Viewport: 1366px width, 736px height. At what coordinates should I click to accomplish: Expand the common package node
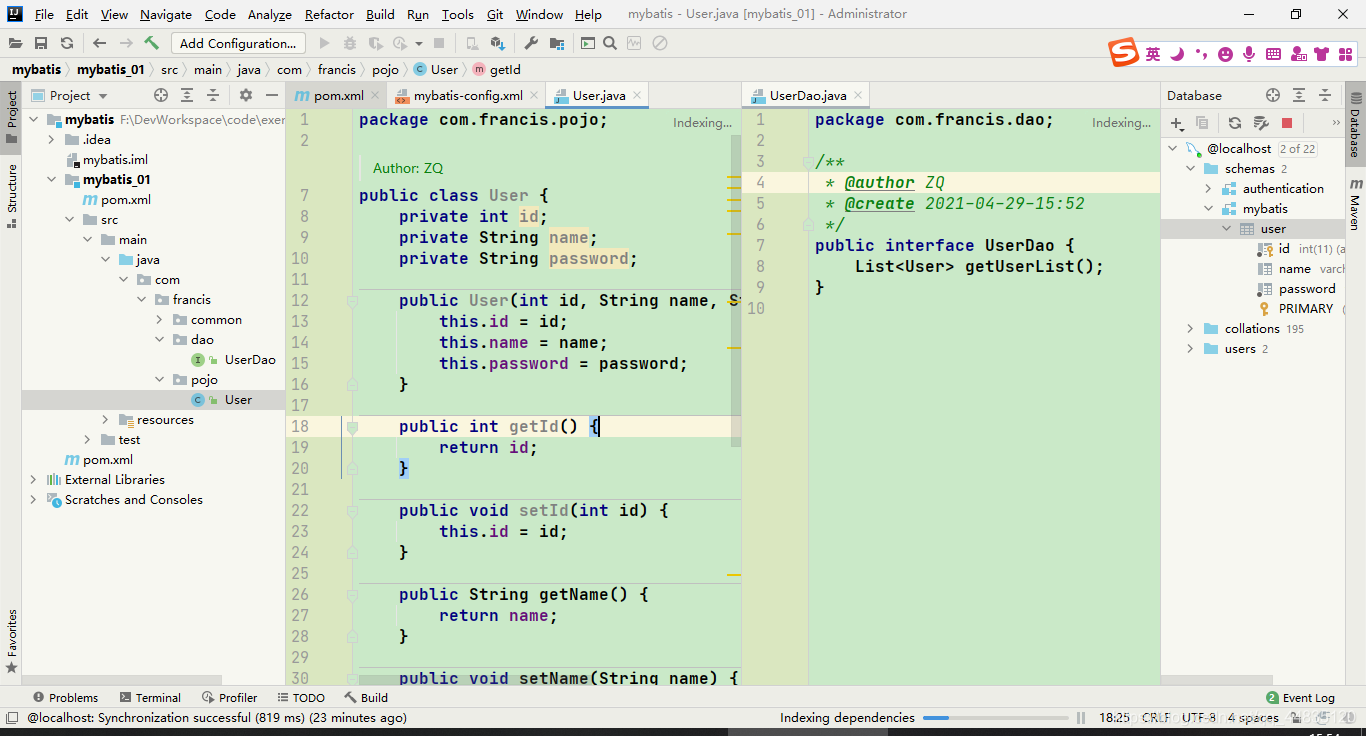pos(160,320)
